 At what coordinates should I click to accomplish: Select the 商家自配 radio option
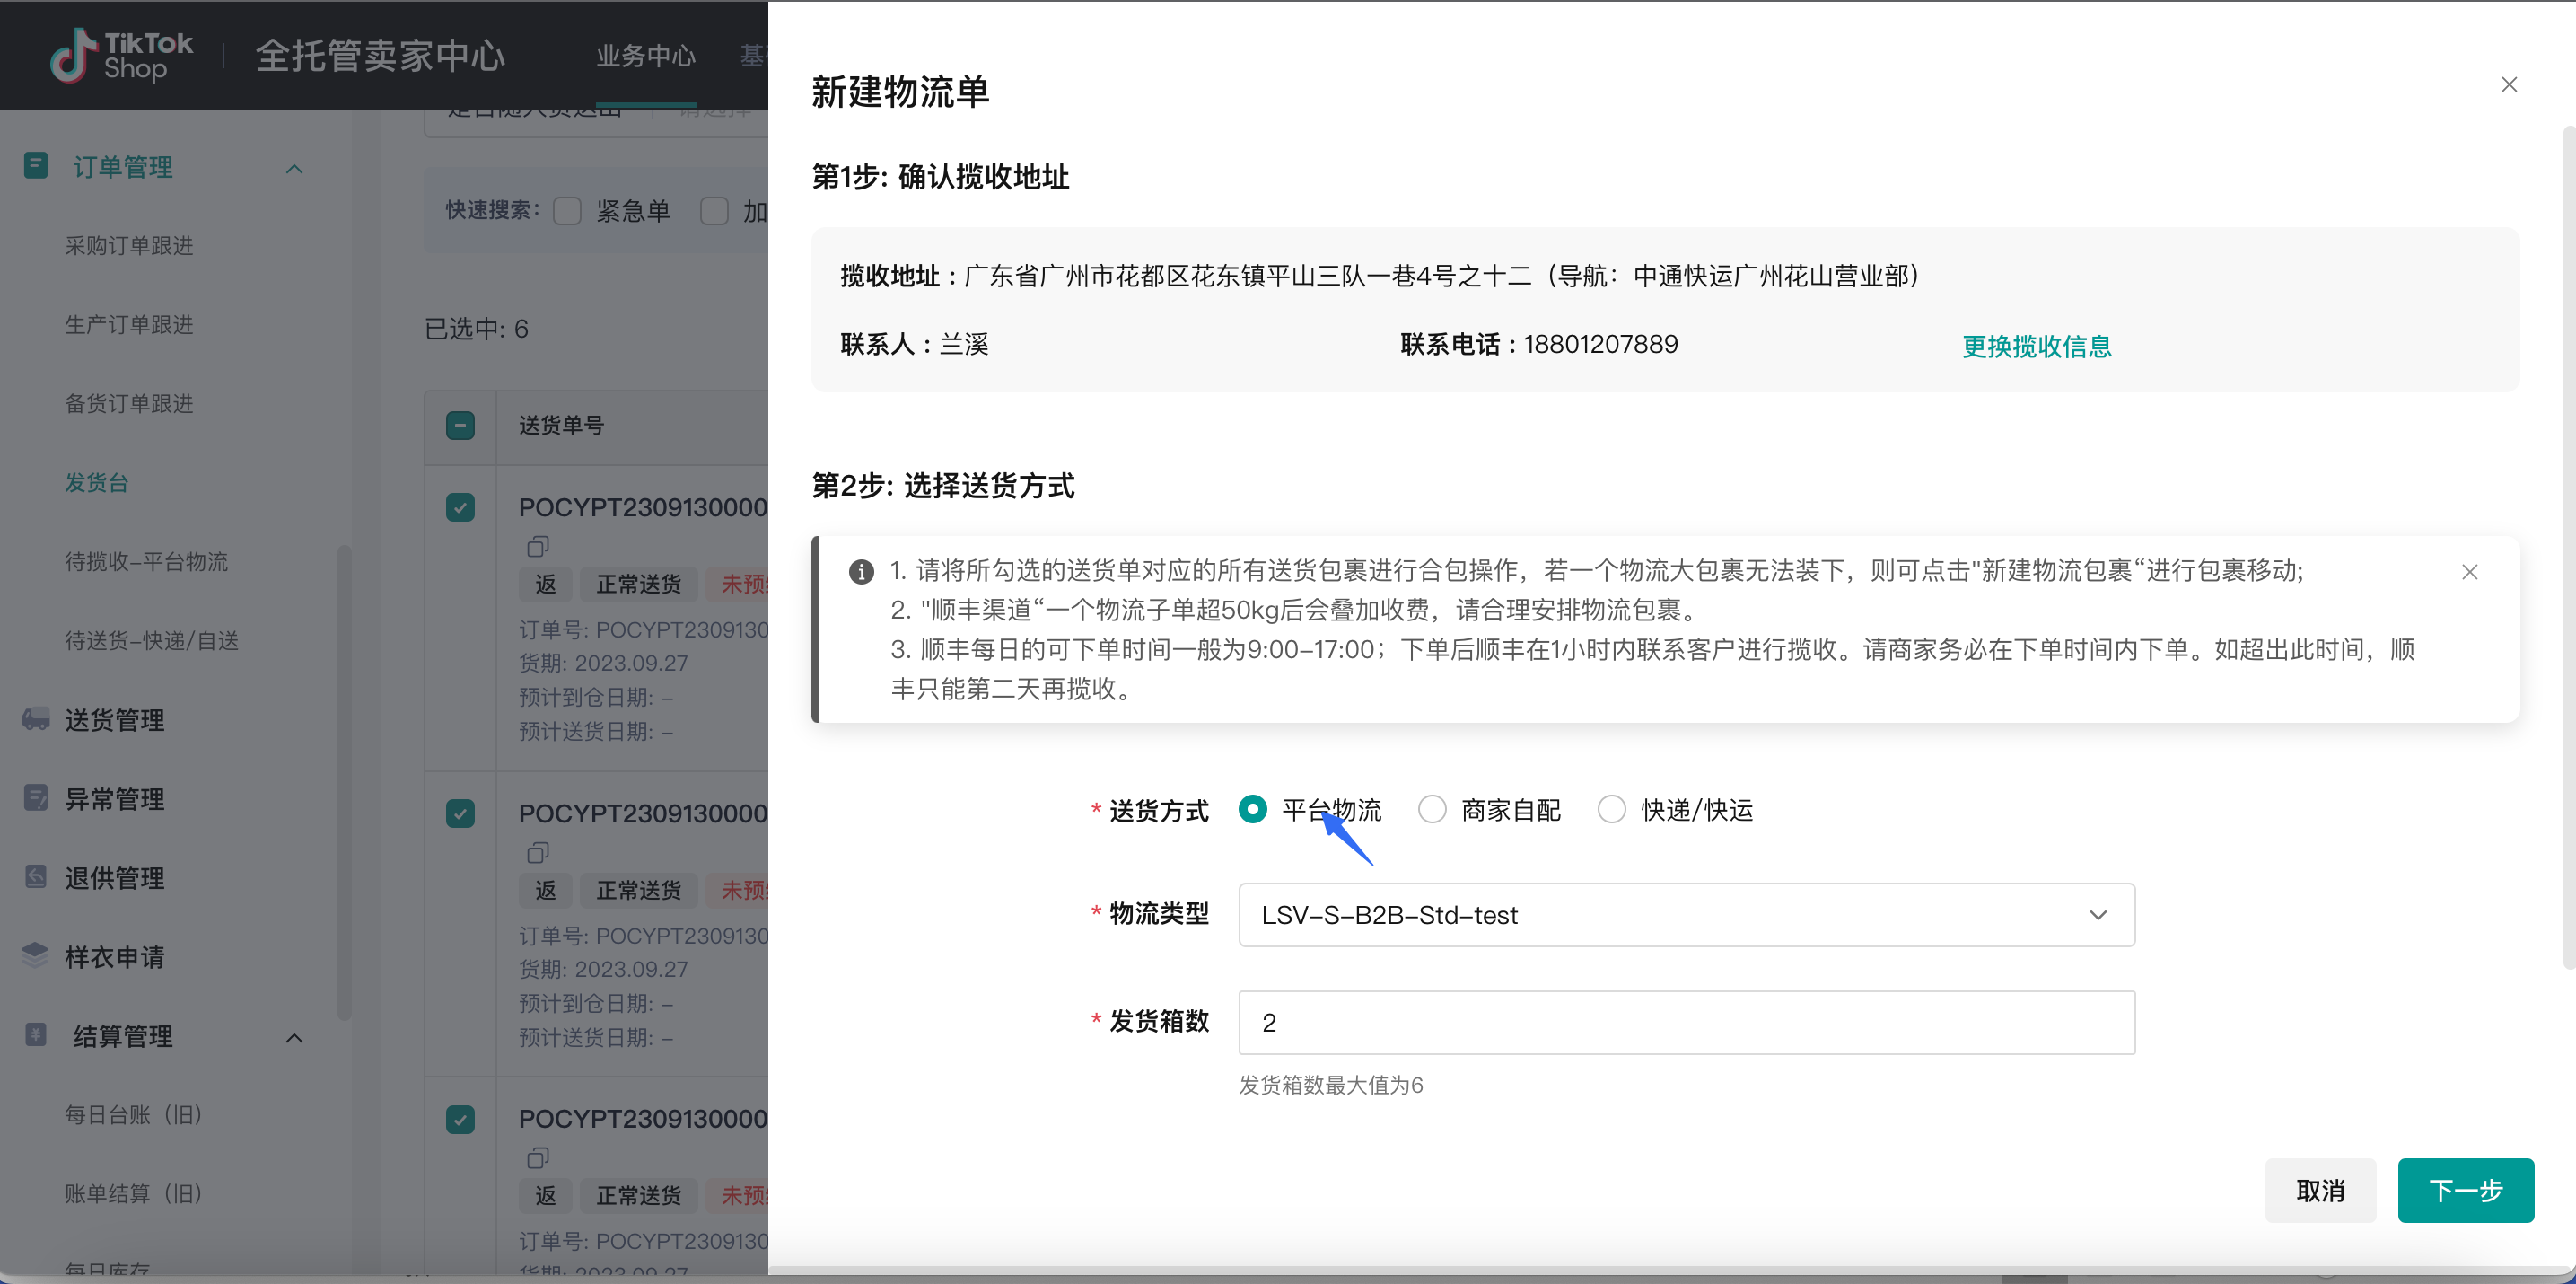coord(1432,809)
